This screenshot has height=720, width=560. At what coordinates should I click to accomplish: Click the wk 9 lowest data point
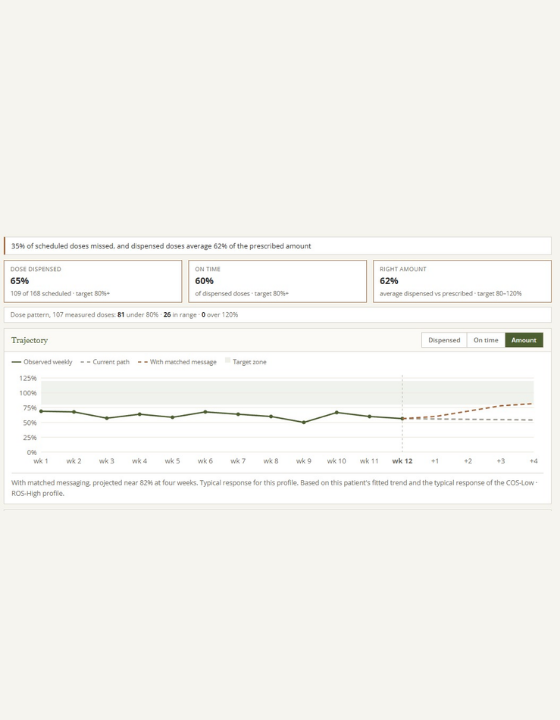coord(303,422)
